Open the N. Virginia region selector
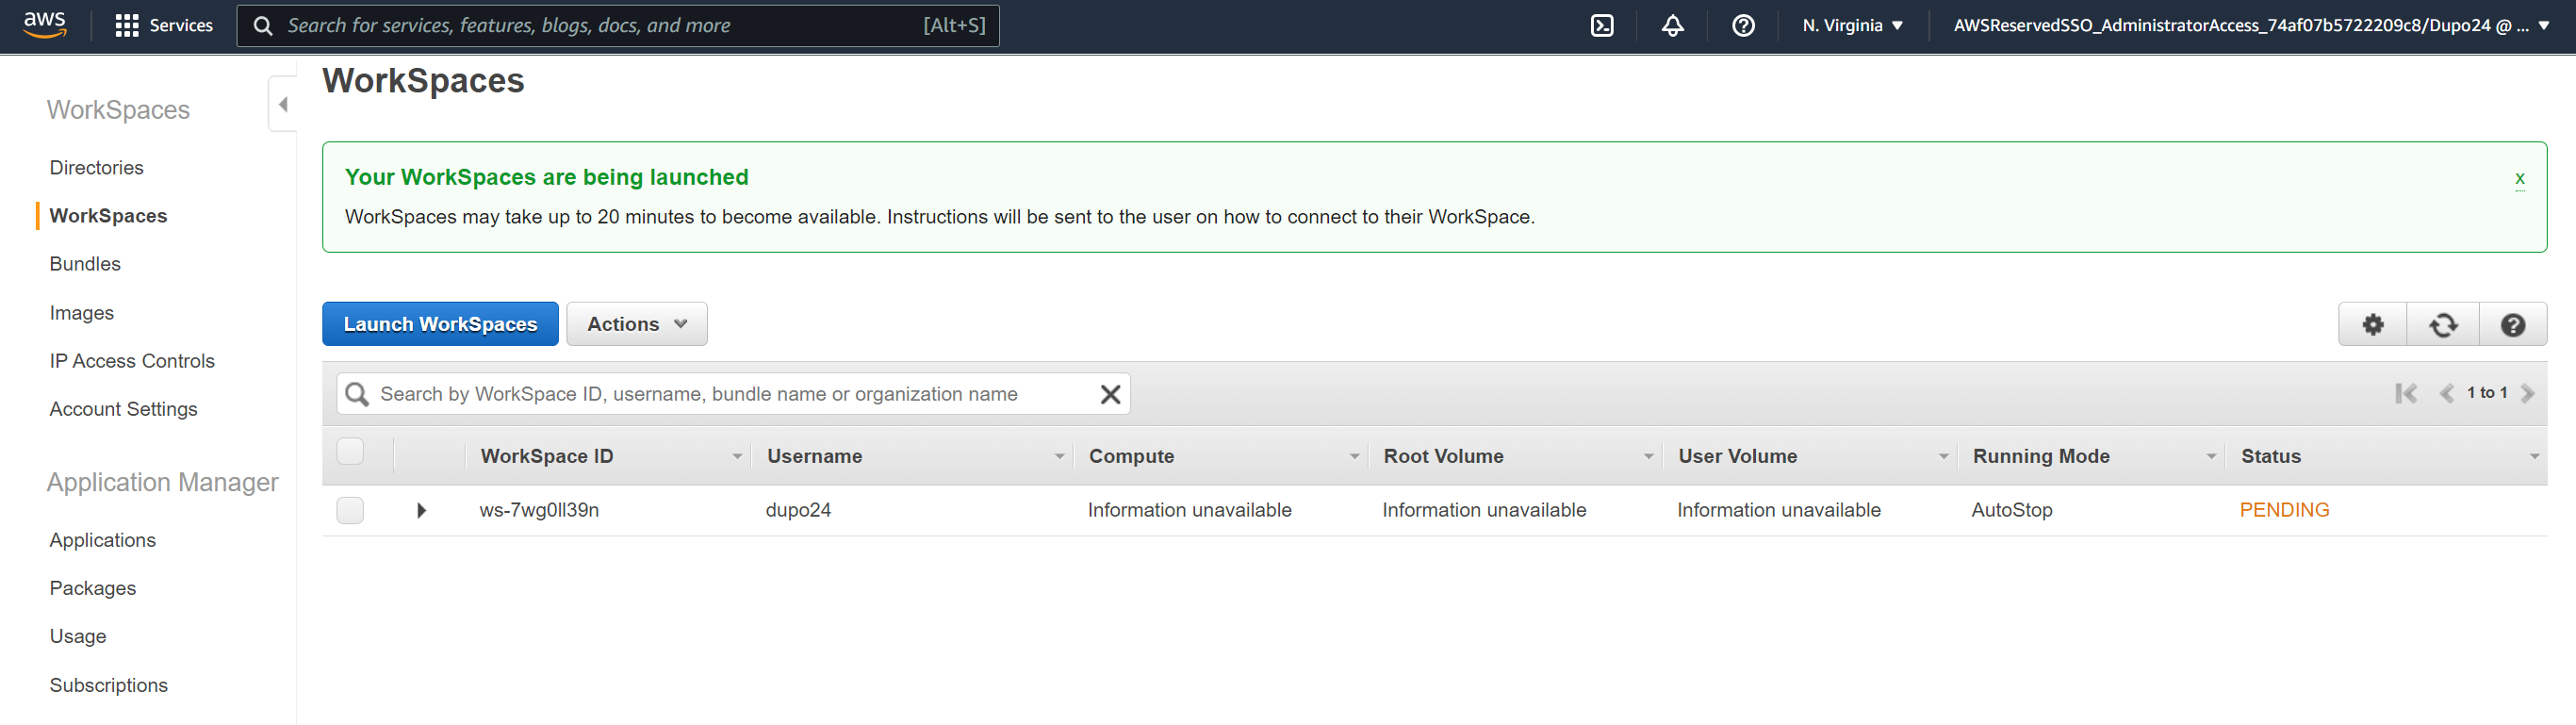This screenshot has height=725, width=2576. pos(1853,26)
